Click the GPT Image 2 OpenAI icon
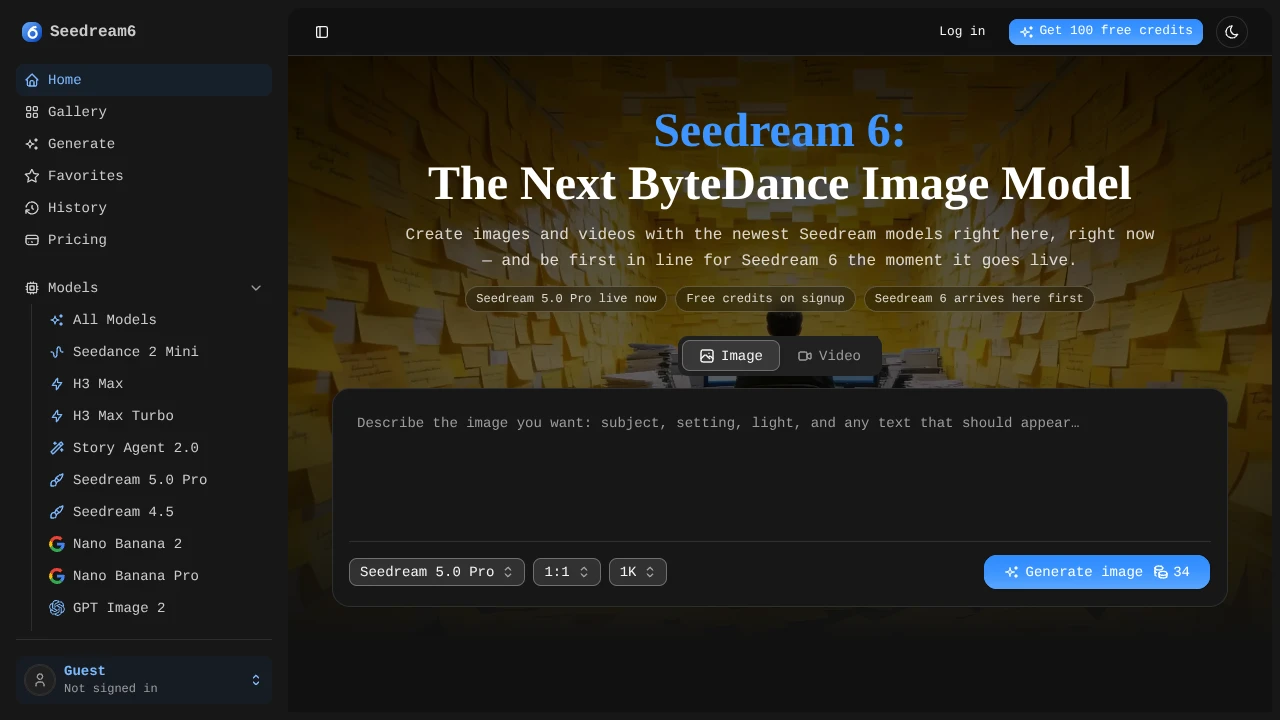Screen dimensions: 1280x720 click(57, 608)
